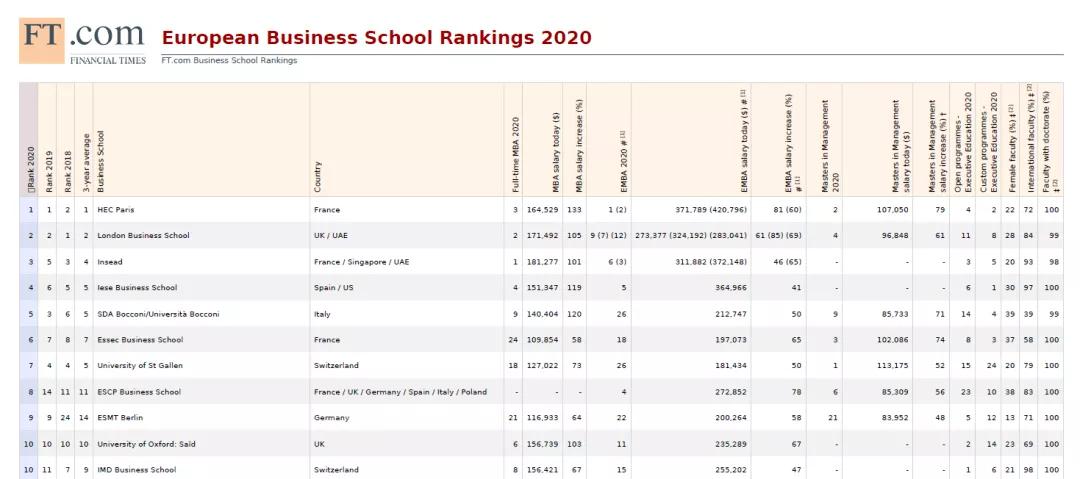Select the Insead school row link
The image size is (1080, 479).
[x=111, y=262]
